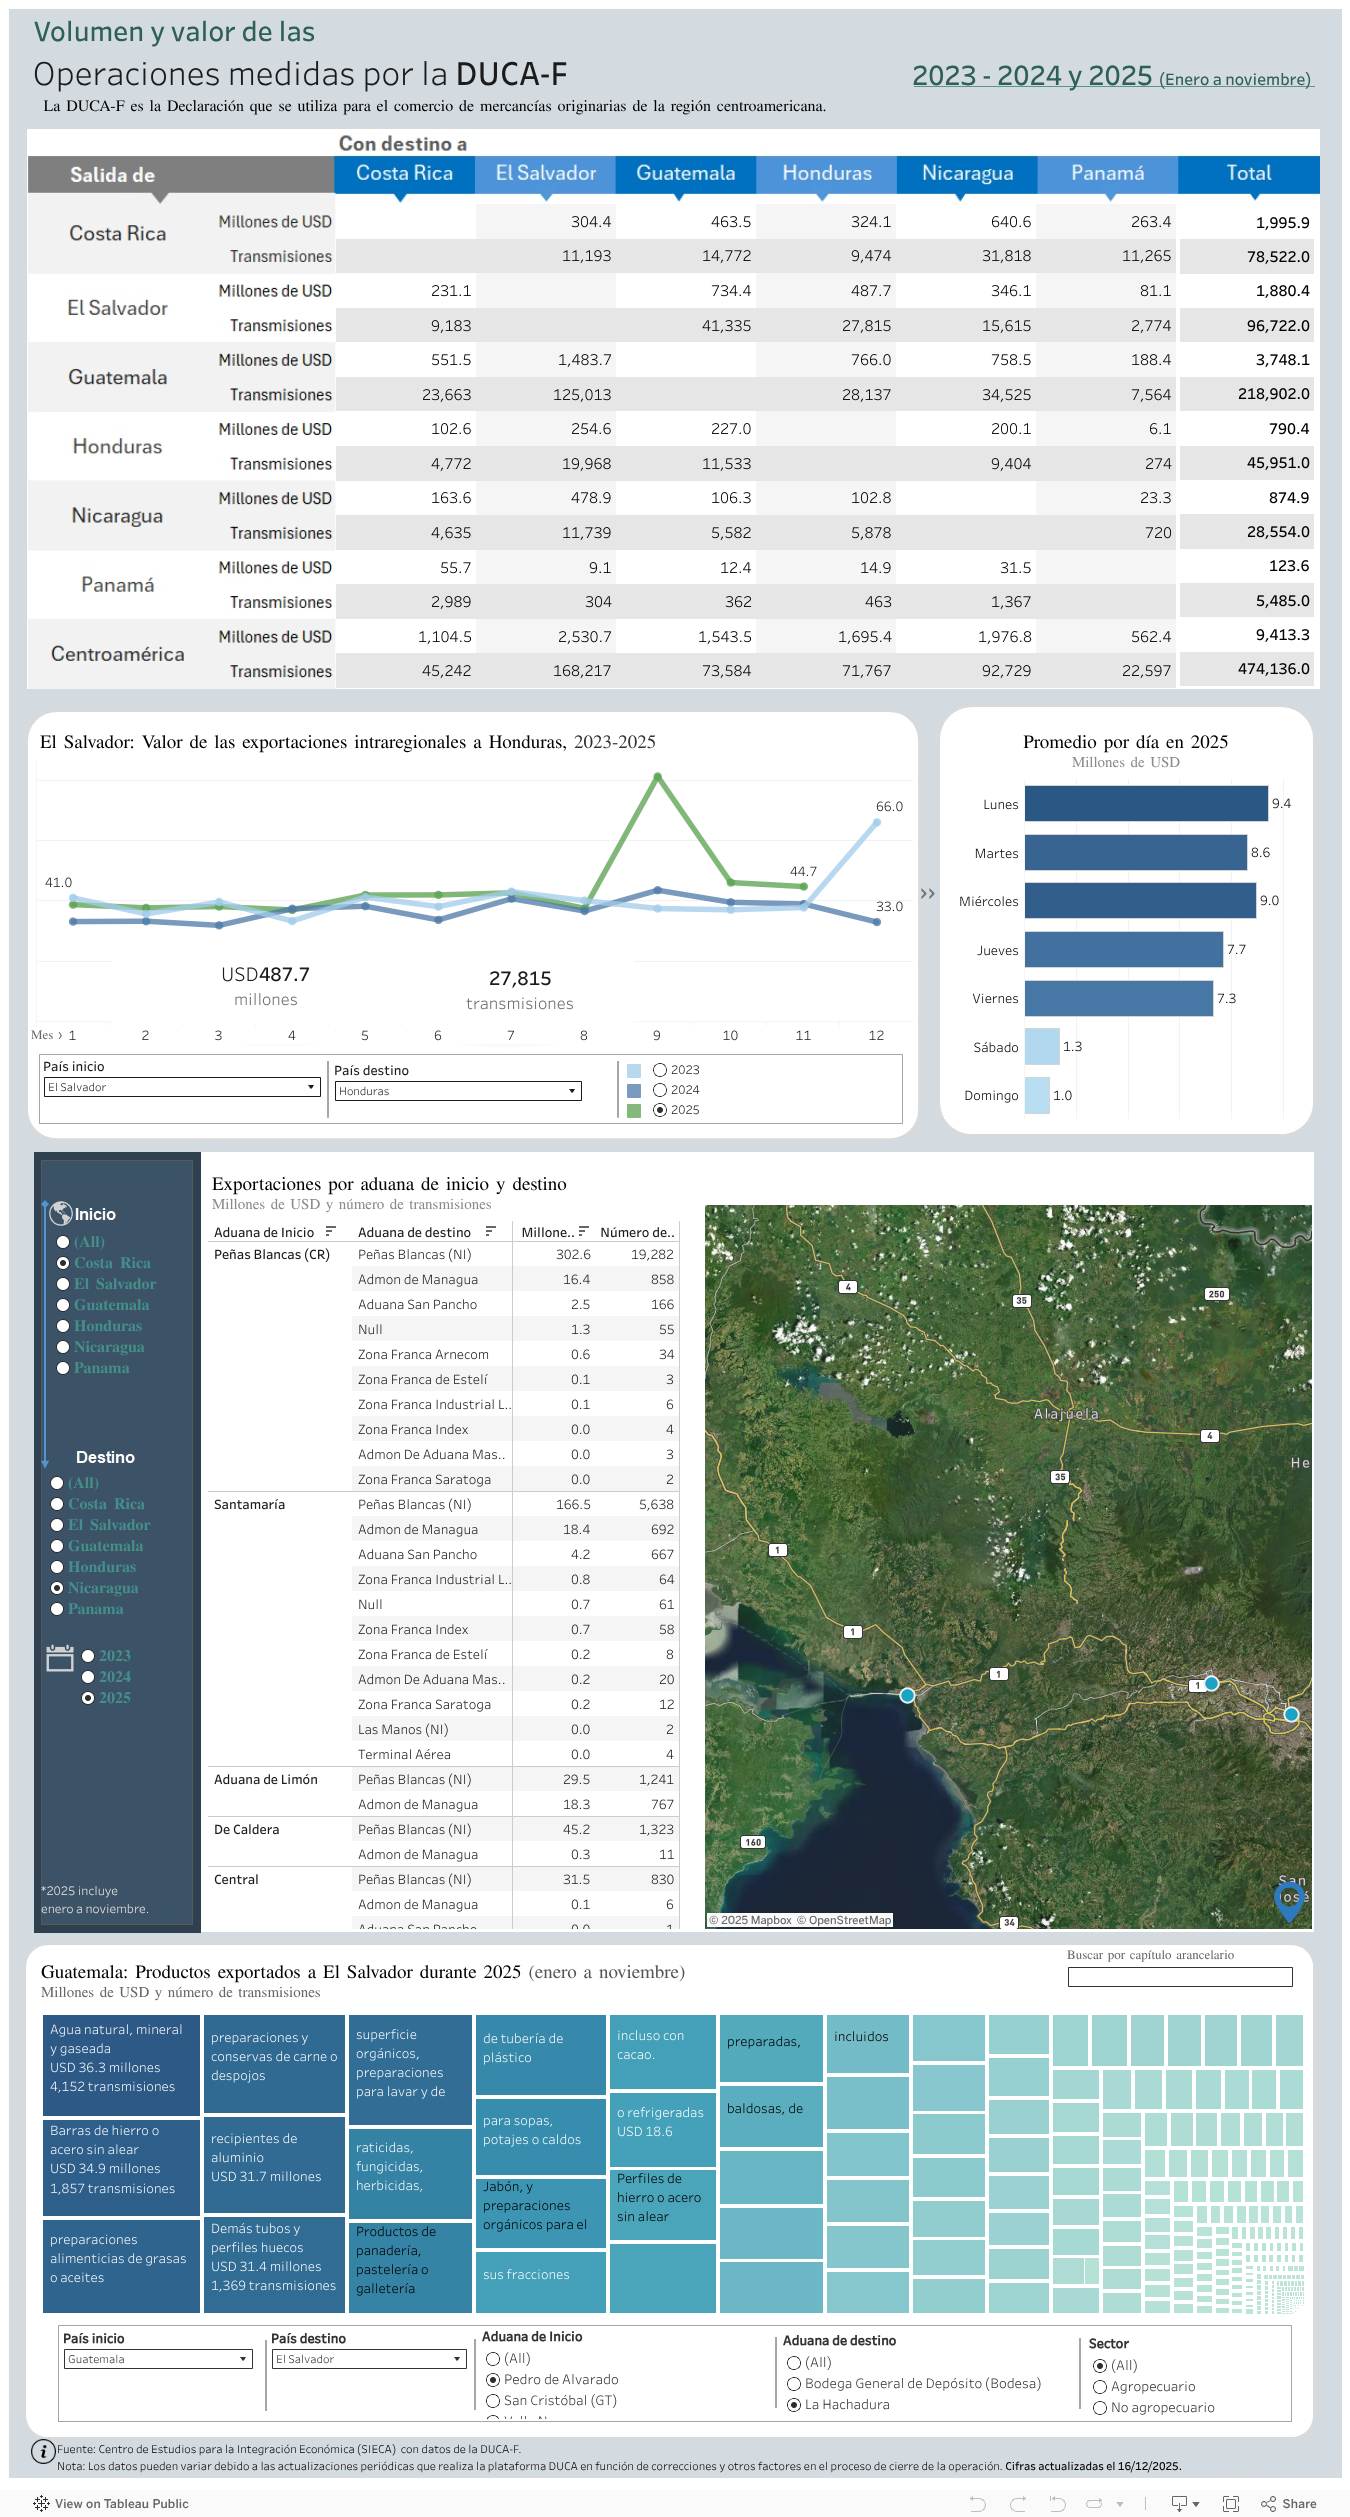Open the País destino dropdown showing Honduras
Image resolution: width=1350 pixels, height=2517 pixels.
pyautogui.click(x=457, y=1091)
